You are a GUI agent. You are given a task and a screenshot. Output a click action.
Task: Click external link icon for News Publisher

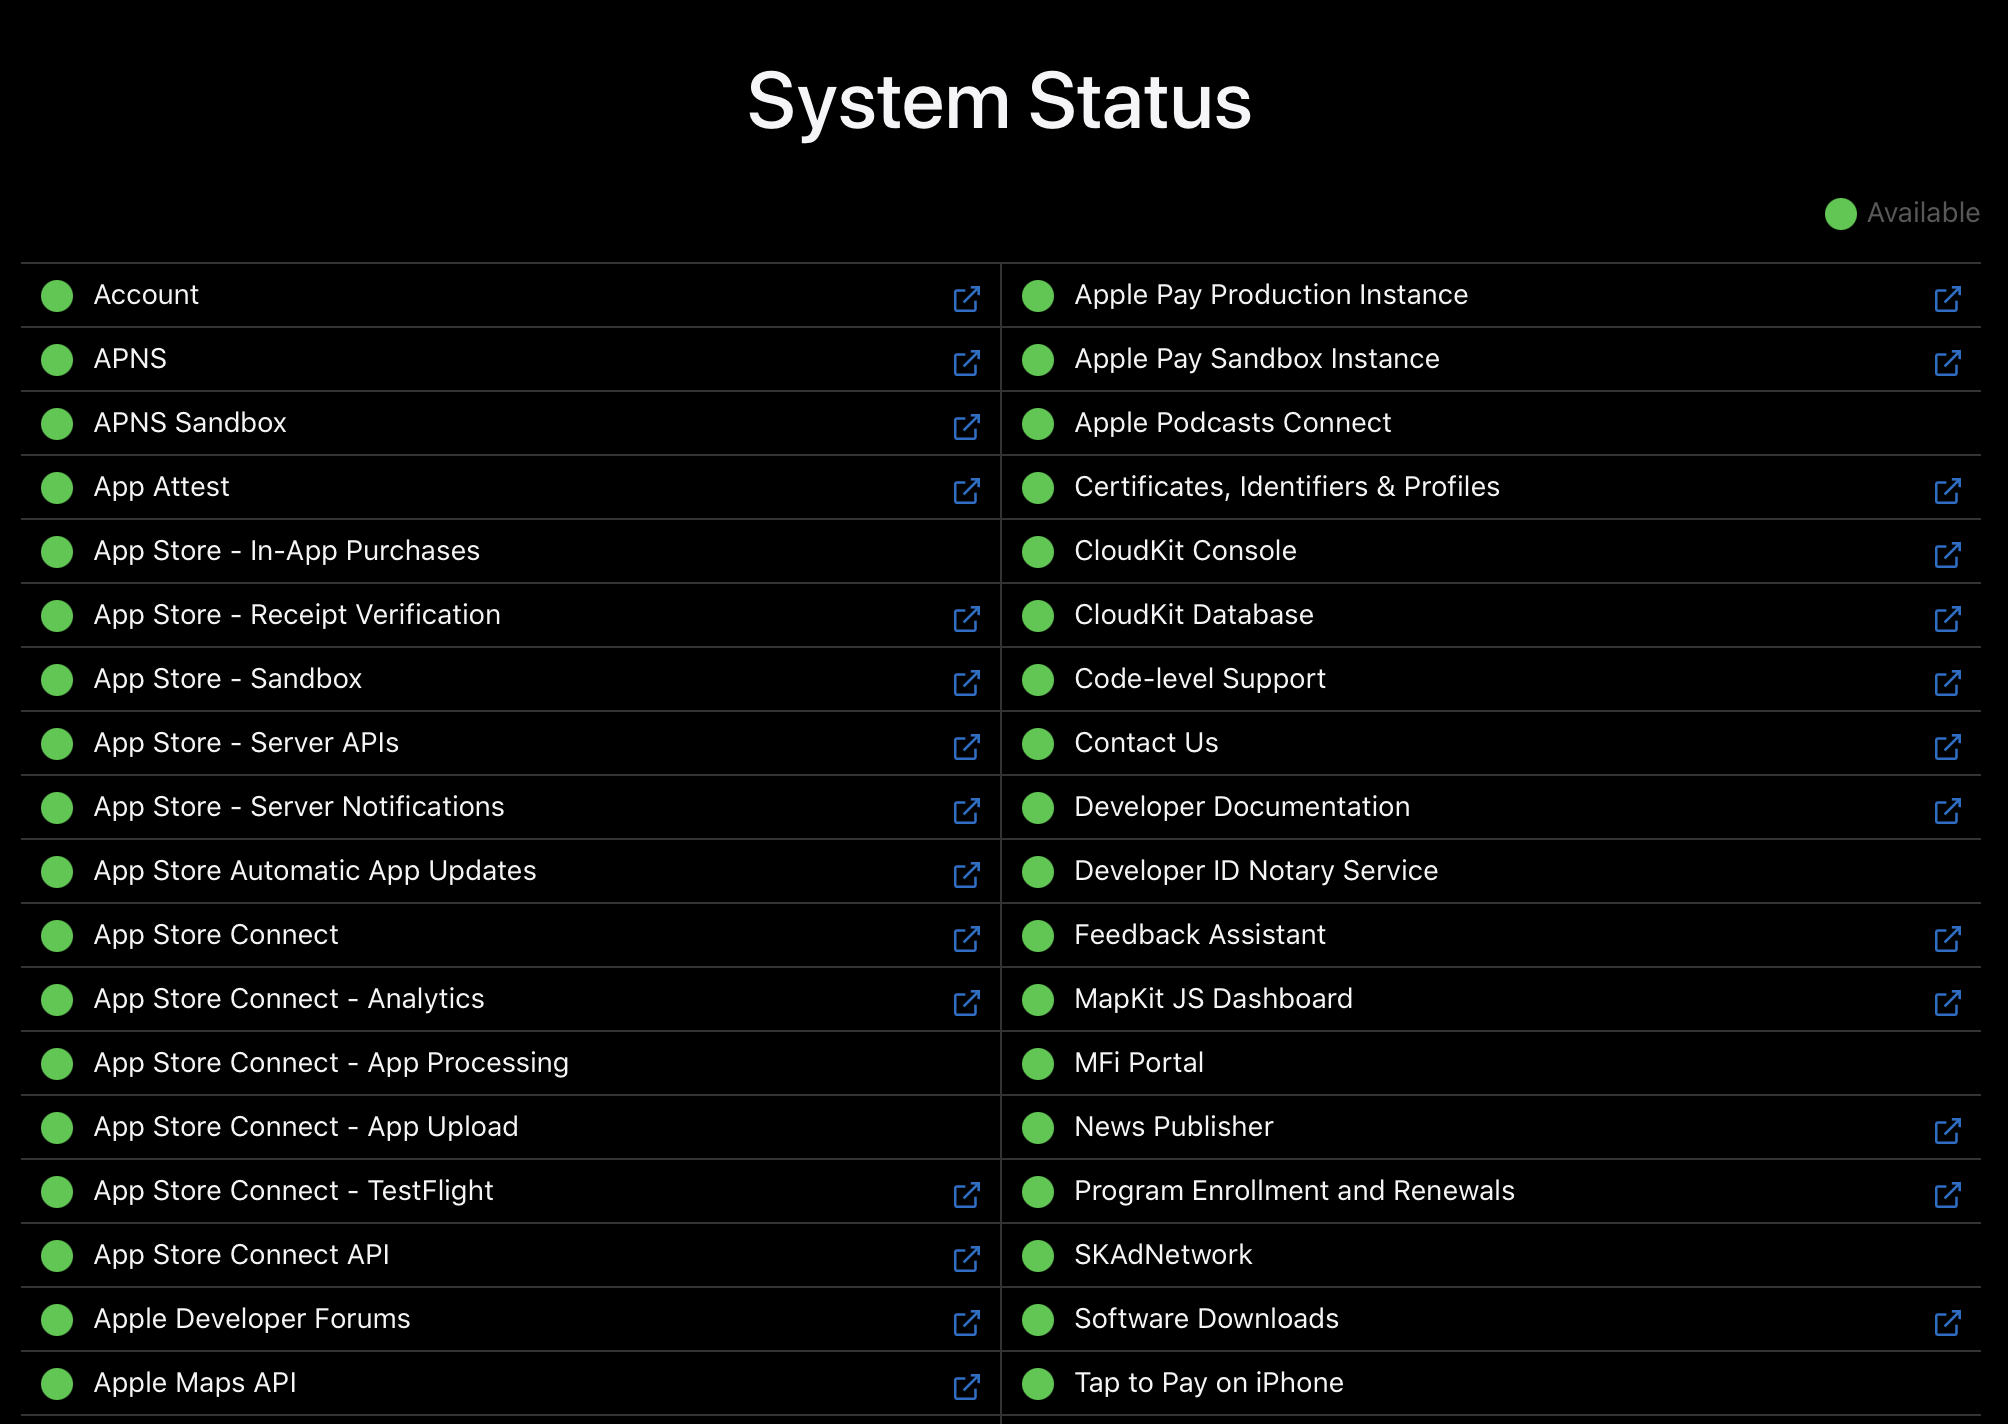(x=1947, y=1130)
